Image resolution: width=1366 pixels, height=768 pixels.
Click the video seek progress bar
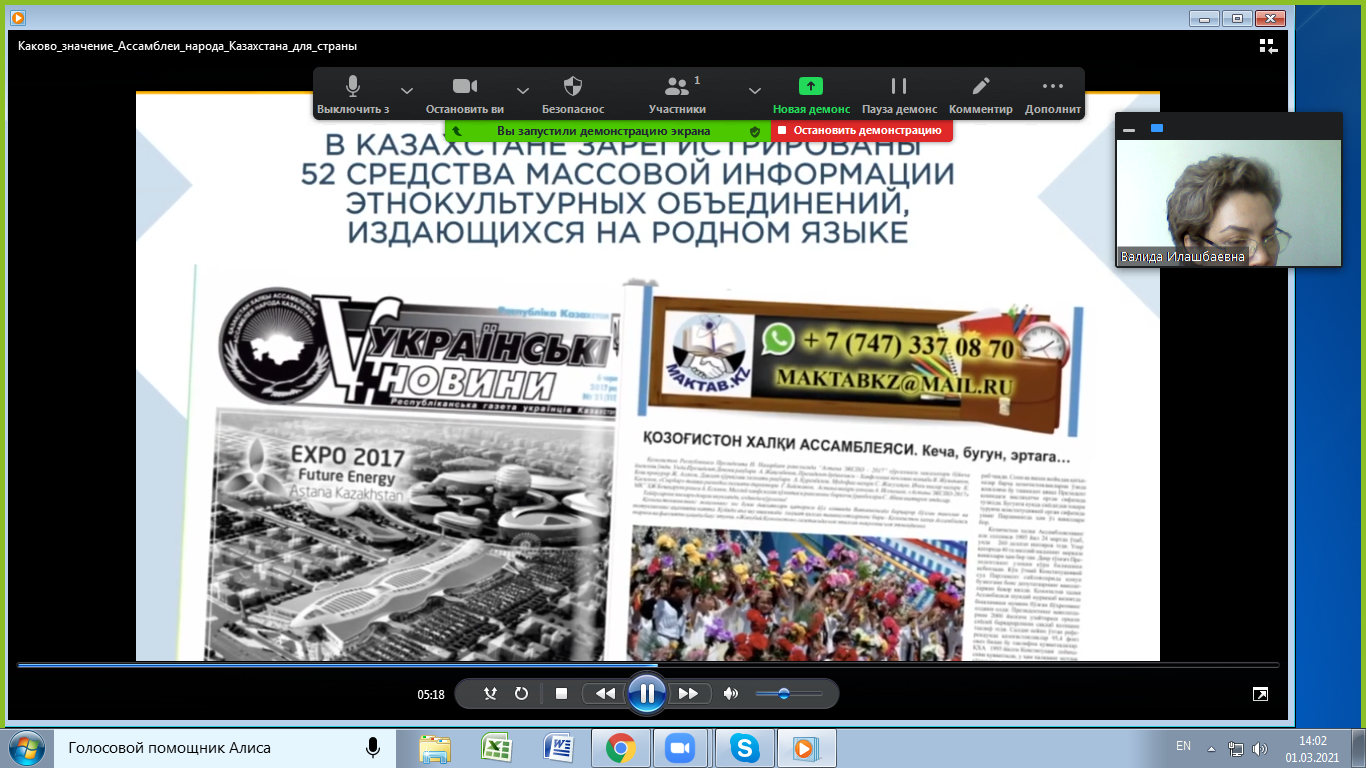(x=648, y=665)
